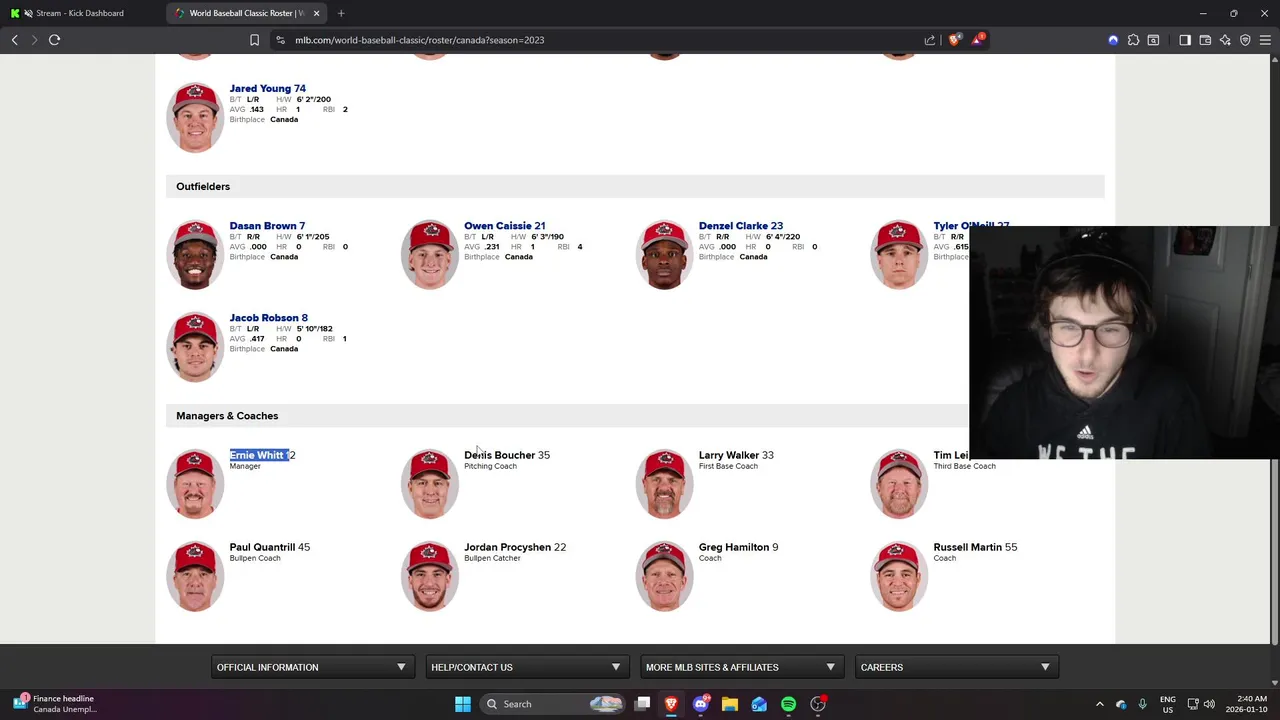
Task: Switch to the Stream - Kick Dashboard tab
Action: (80, 13)
